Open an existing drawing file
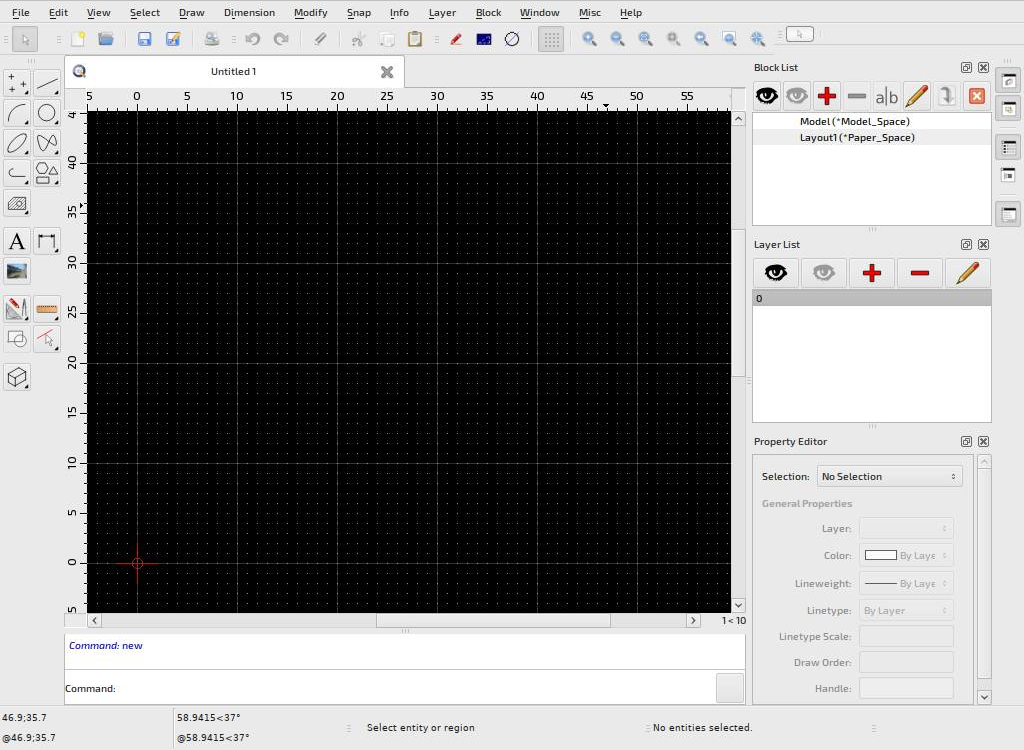The image size is (1024, 750). tap(106, 39)
